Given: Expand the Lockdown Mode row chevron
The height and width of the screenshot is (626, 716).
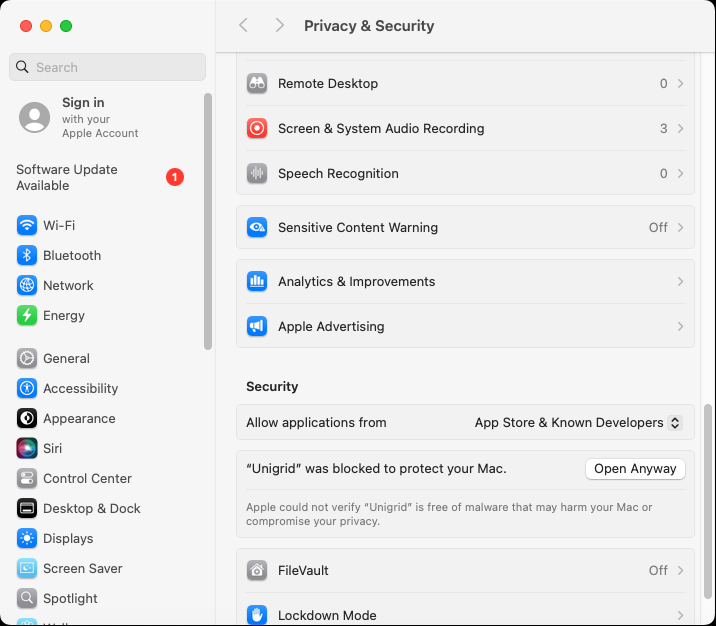Looking at the screenshot, I should [x=680, y=615].
